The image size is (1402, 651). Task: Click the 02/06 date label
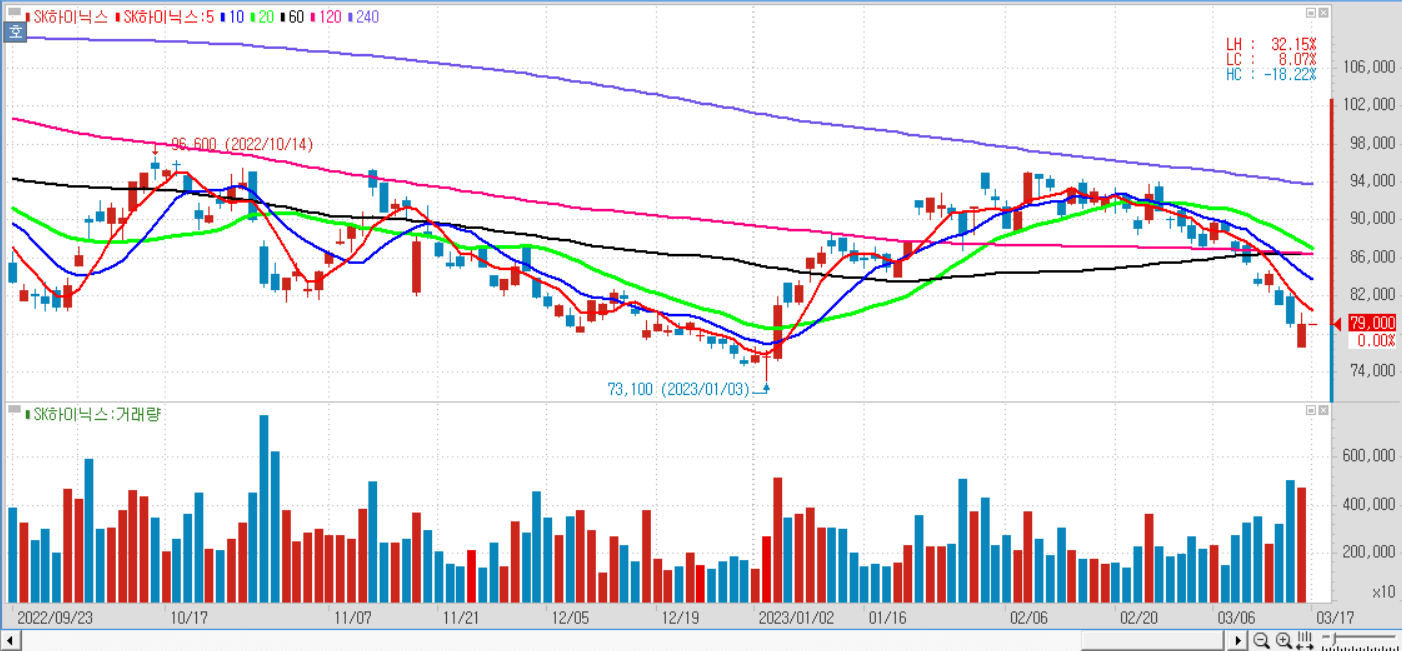pyautogui.click(x=1029, y=618)
